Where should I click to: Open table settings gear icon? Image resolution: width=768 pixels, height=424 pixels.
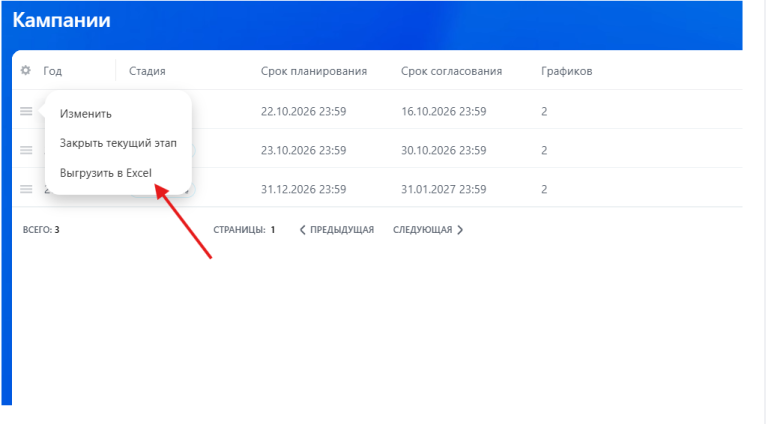25,71
